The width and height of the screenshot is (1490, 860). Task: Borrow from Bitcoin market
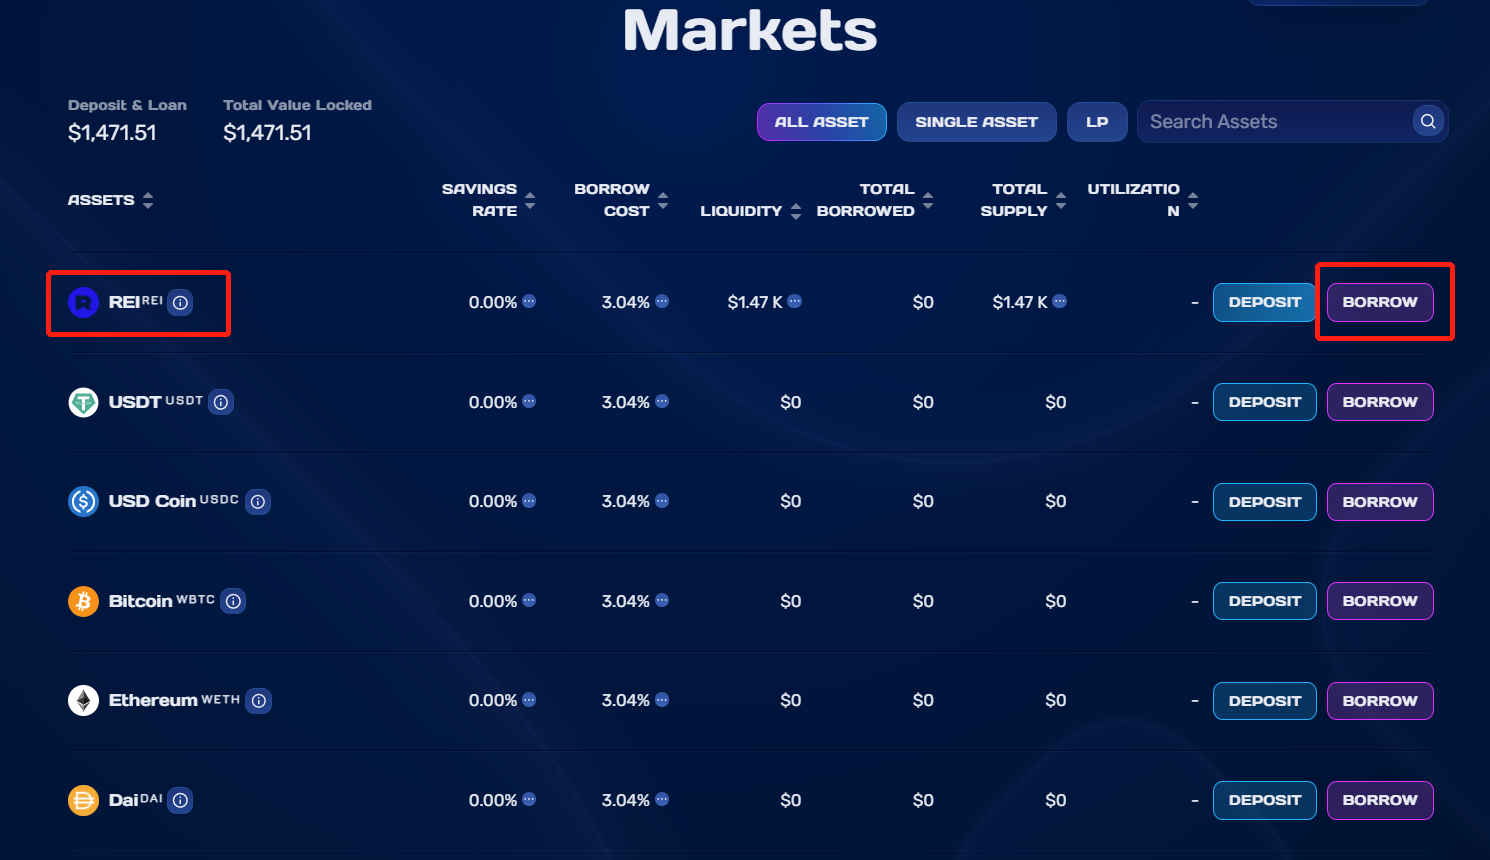tap(1380, 601)
